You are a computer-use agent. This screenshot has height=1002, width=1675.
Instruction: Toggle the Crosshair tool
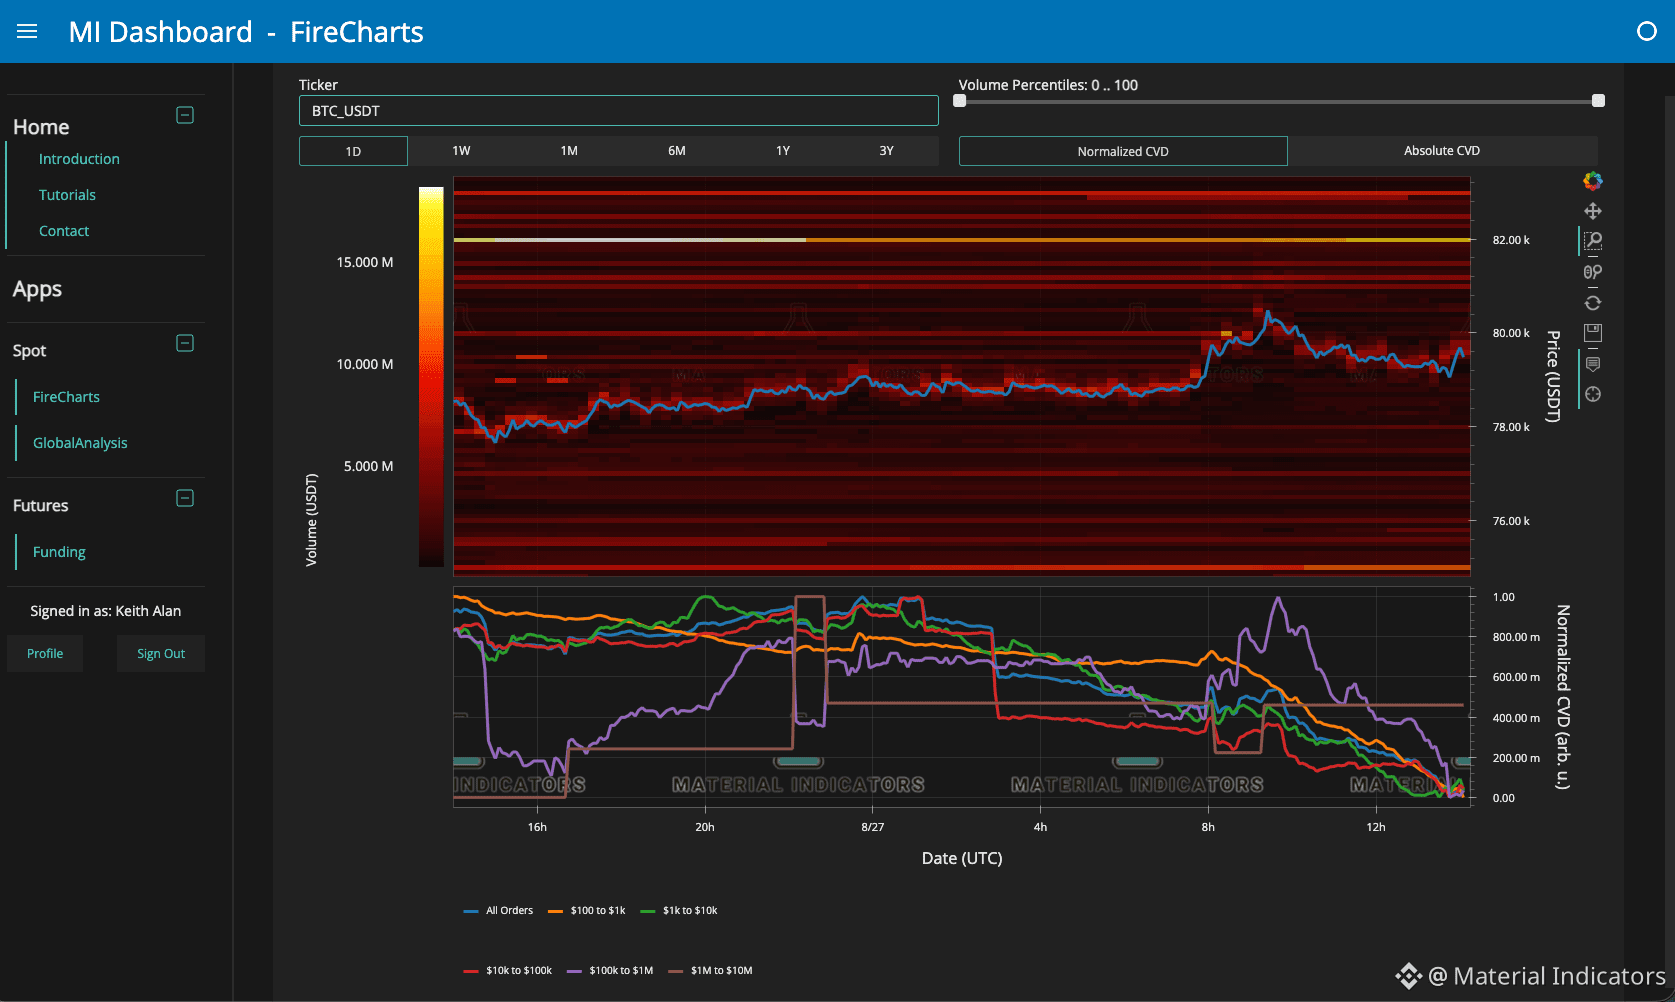pyautogui.click(x=1593, y=394)
